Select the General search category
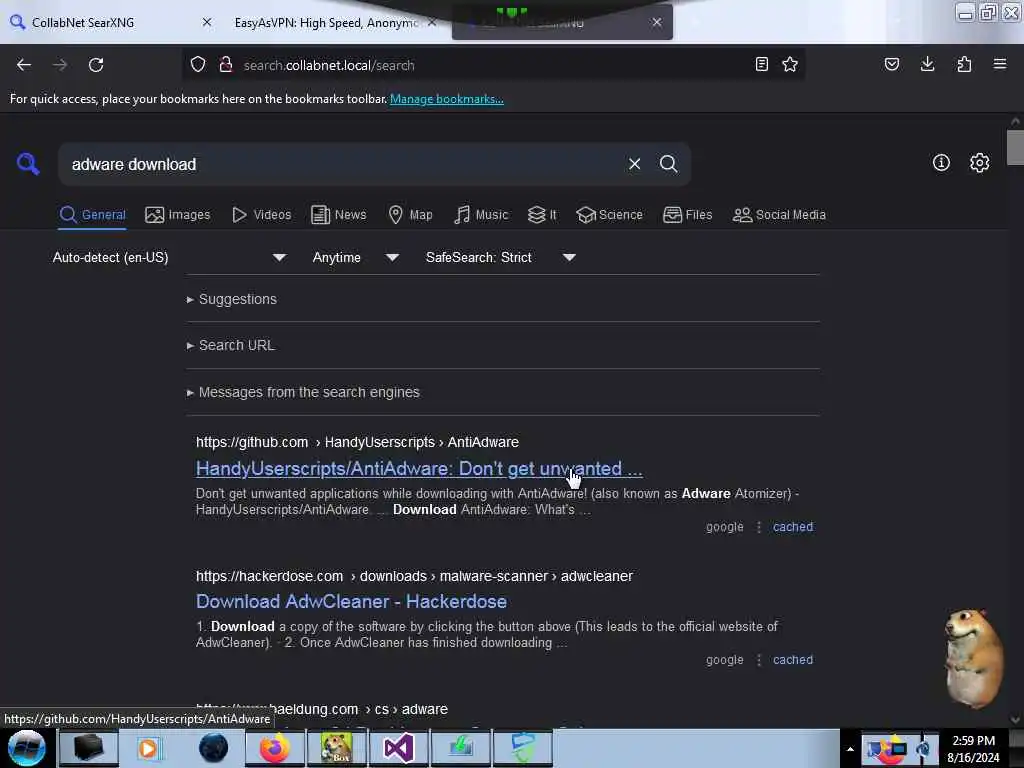Image resolution: width=1024 pixels, height=768 pixels. pyautogui.click(x=93, y=215)
